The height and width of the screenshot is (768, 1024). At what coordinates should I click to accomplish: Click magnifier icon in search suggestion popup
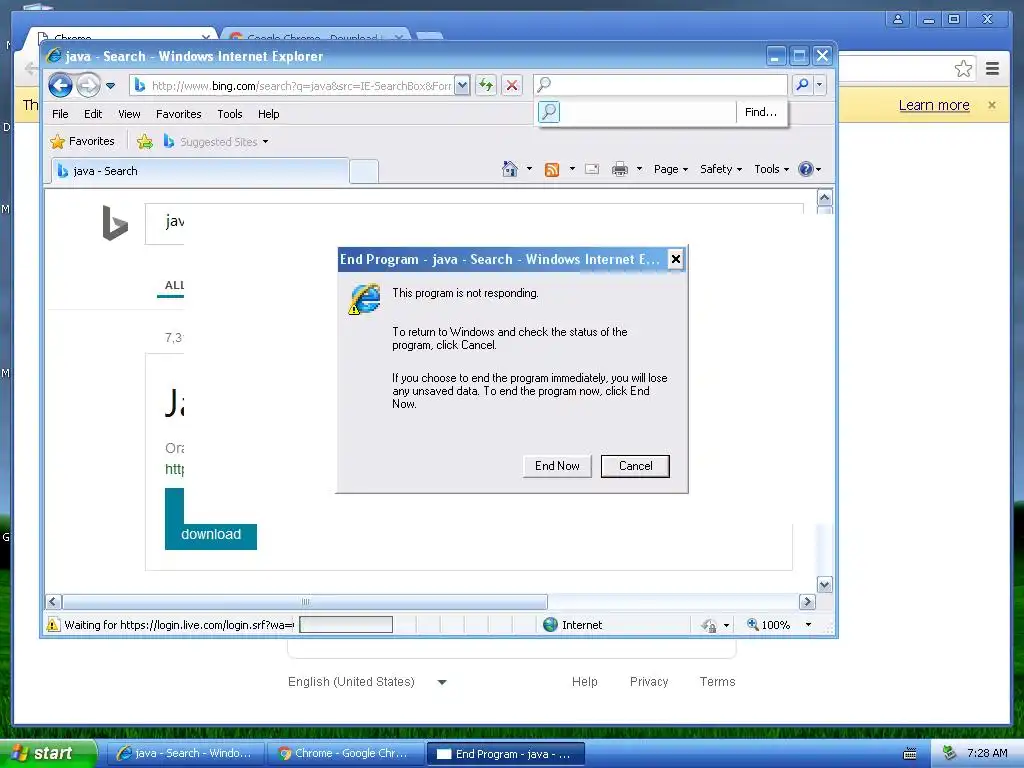tap(549, 112)
